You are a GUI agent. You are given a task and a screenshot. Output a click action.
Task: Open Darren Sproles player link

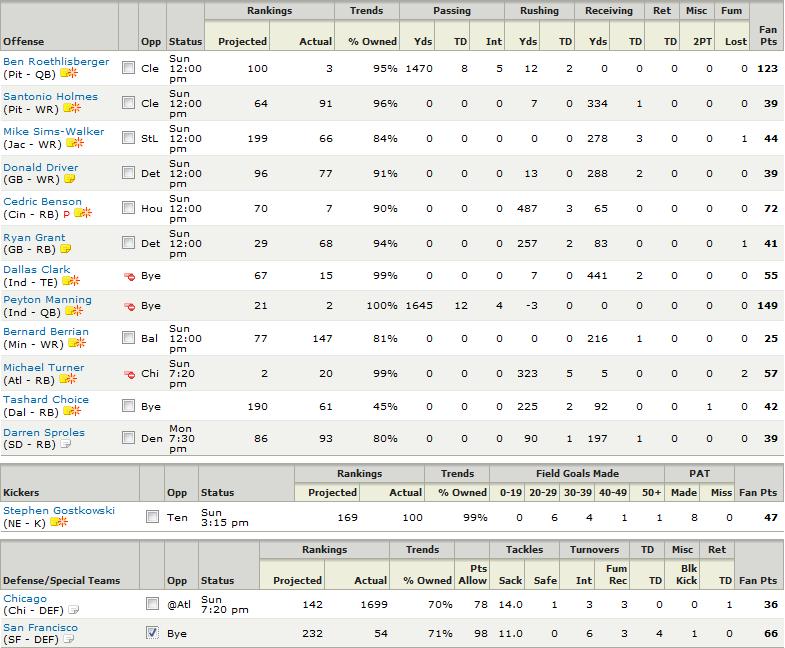44,433
